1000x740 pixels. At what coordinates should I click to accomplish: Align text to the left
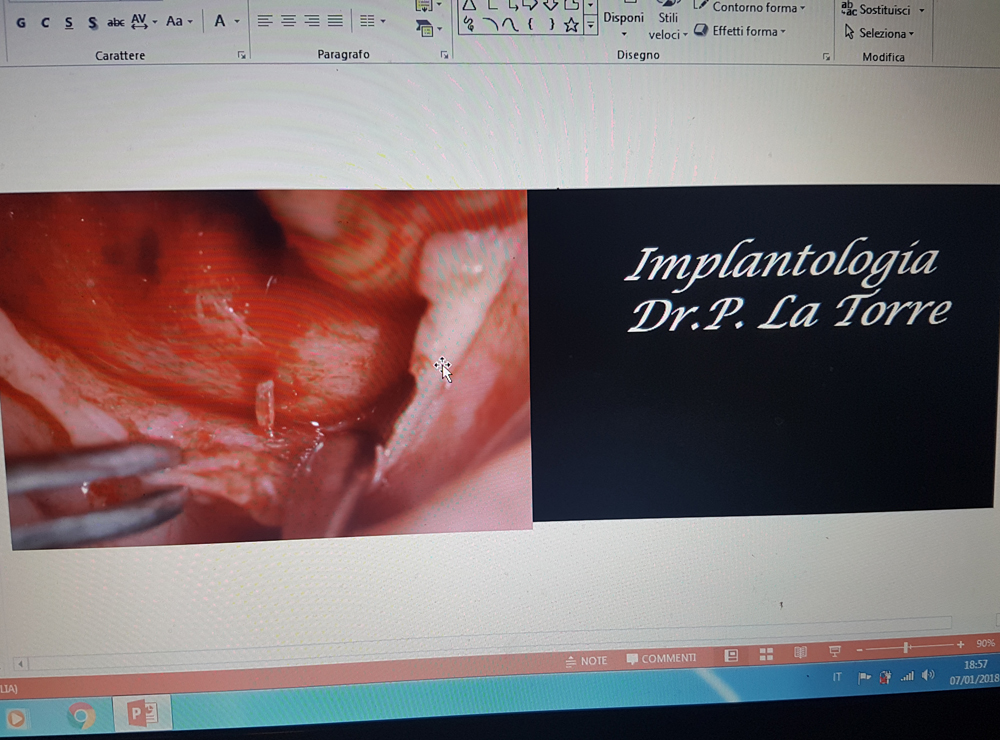click(265, 21)
